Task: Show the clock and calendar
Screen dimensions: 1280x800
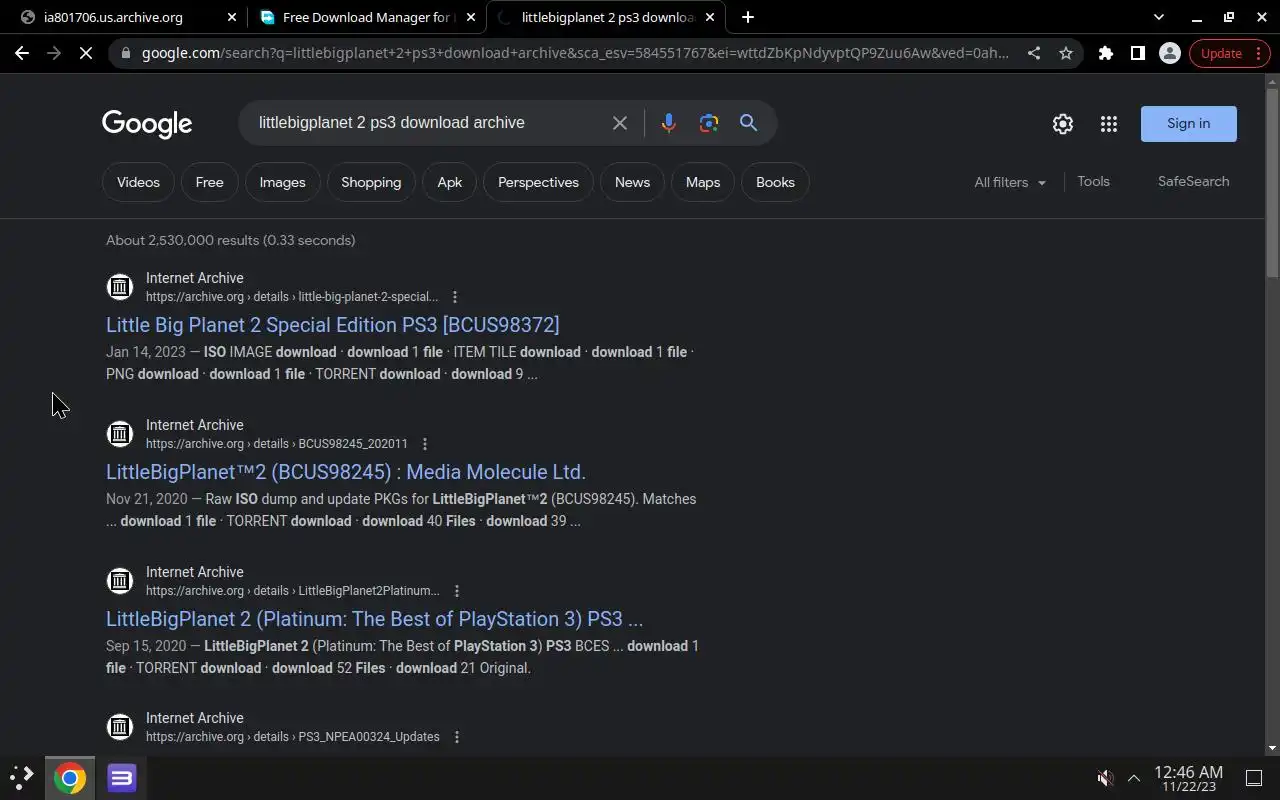Action: [x=1189, y=778]
